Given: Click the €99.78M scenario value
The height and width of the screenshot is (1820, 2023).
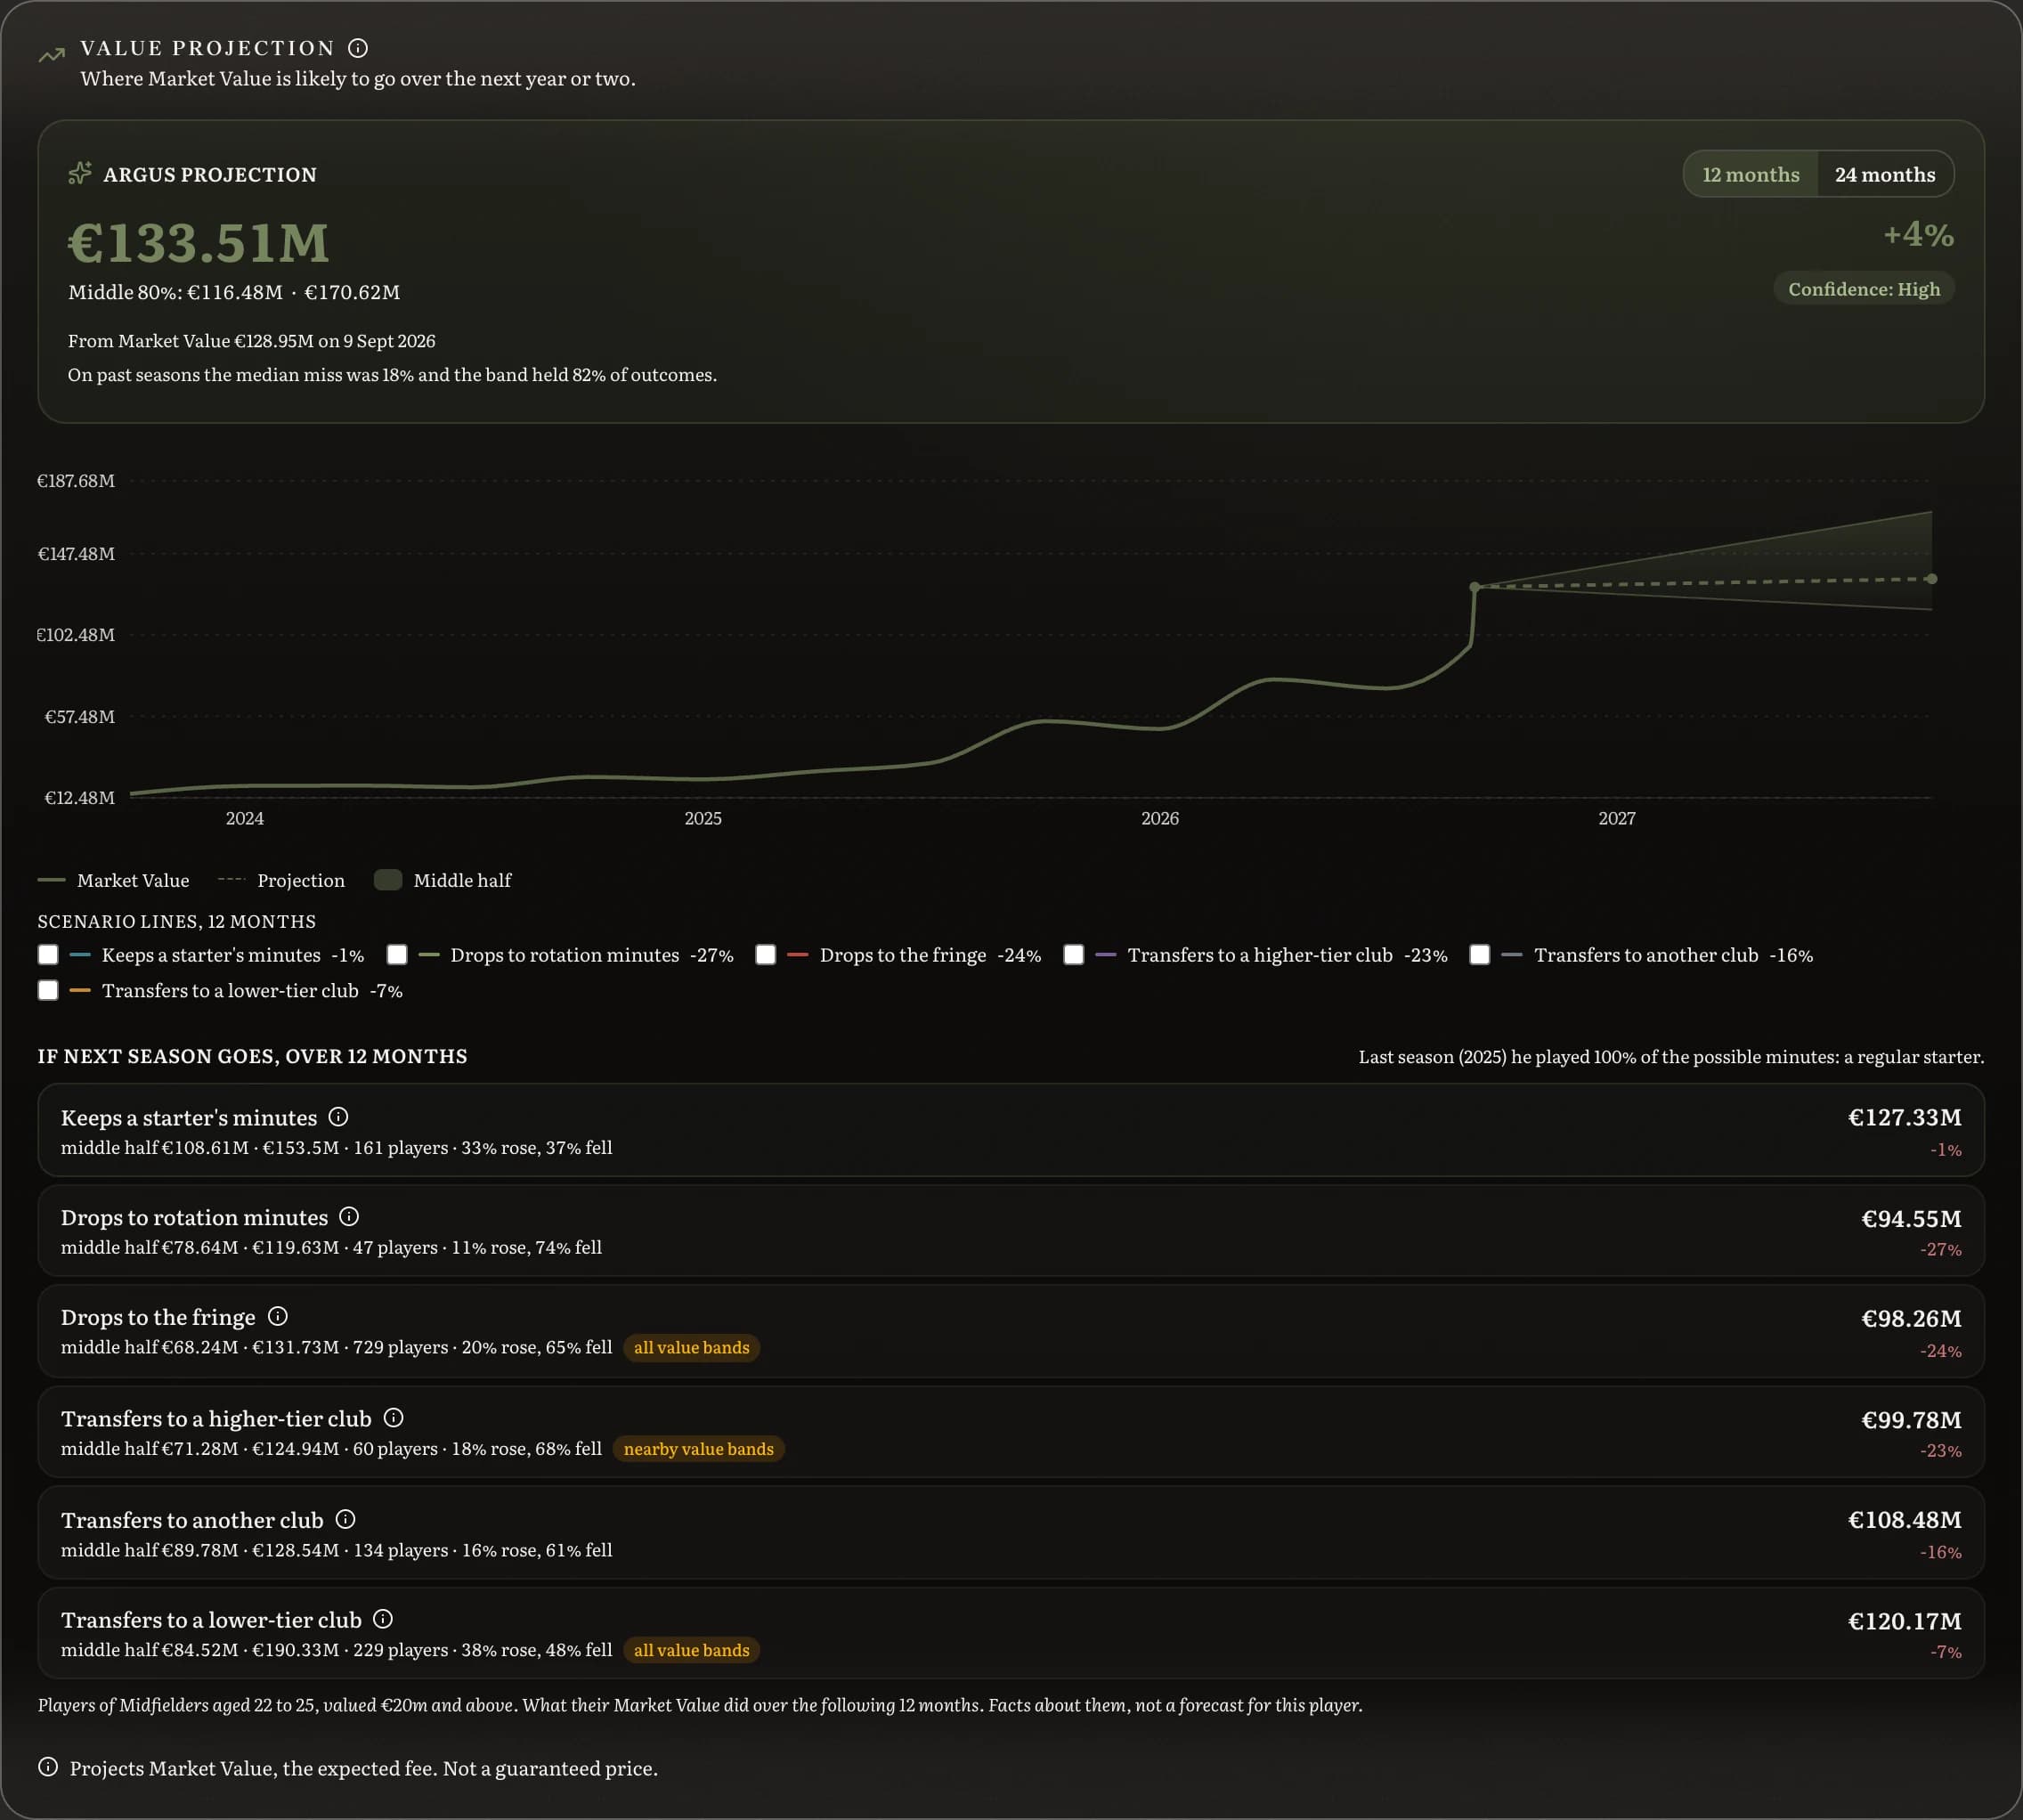Looking at the screenshot, I should tap(1911, 1419).
